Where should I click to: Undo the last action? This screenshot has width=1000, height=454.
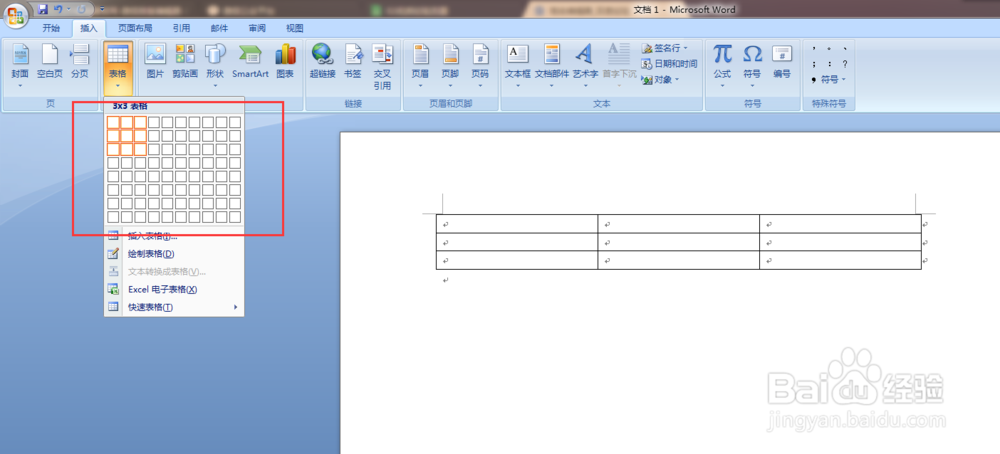tap(58, 10)
